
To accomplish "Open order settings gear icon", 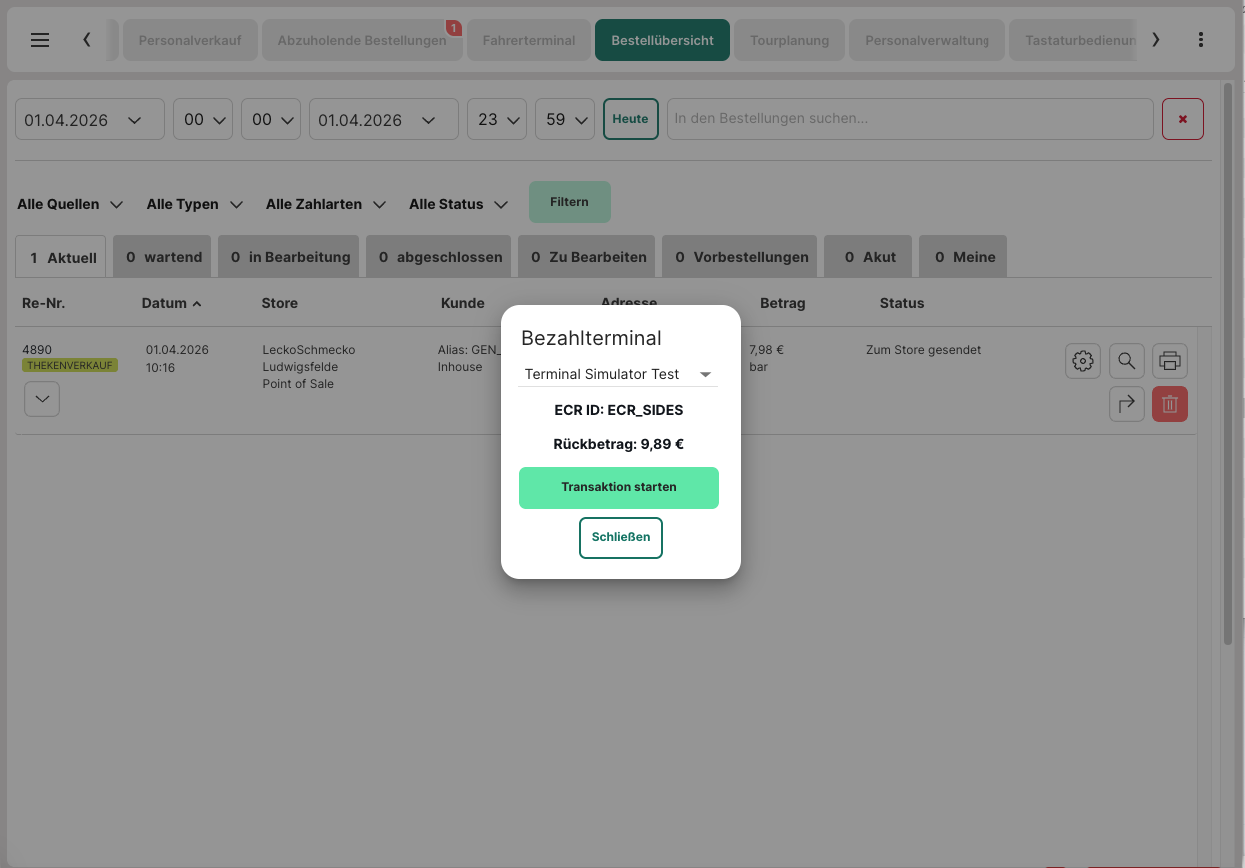I will coord(1083,361).
